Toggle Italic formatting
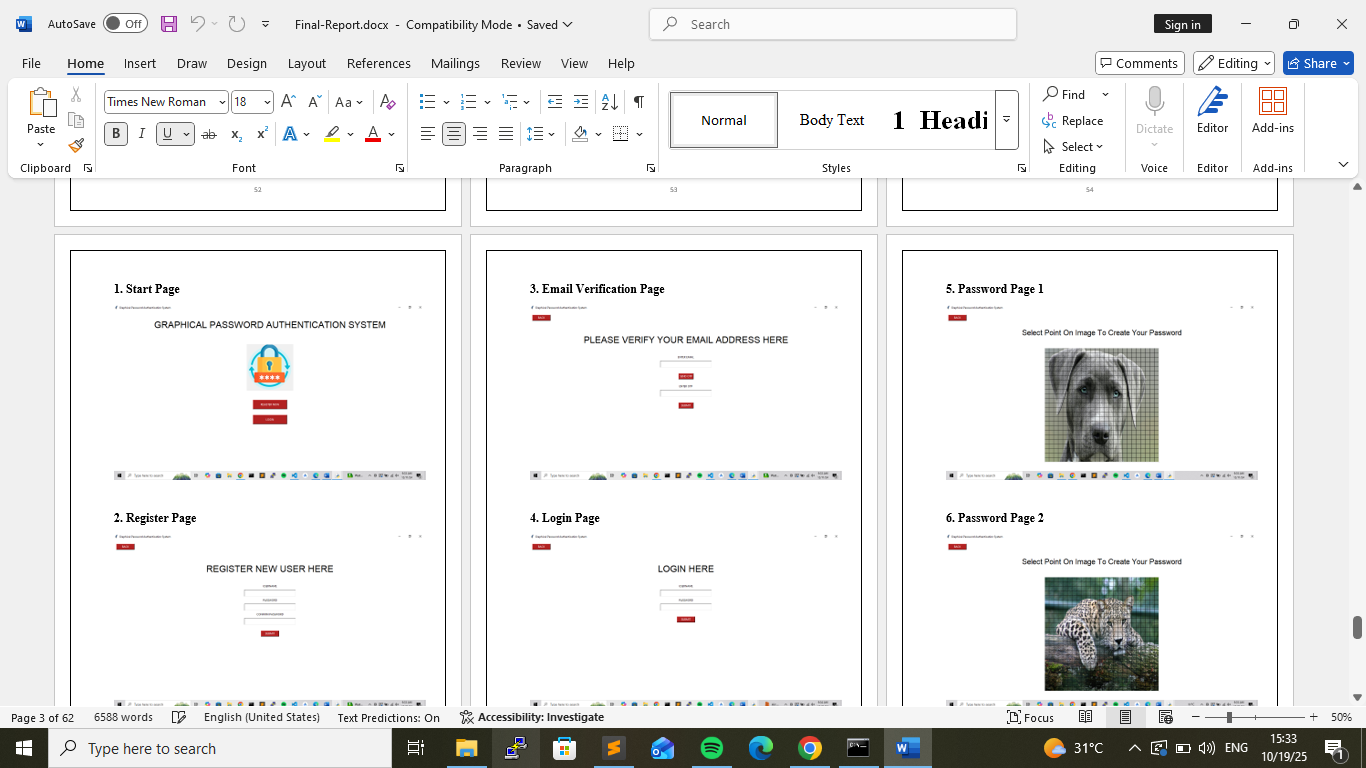The image size is (1366, 768). click(x=142, y=134)
